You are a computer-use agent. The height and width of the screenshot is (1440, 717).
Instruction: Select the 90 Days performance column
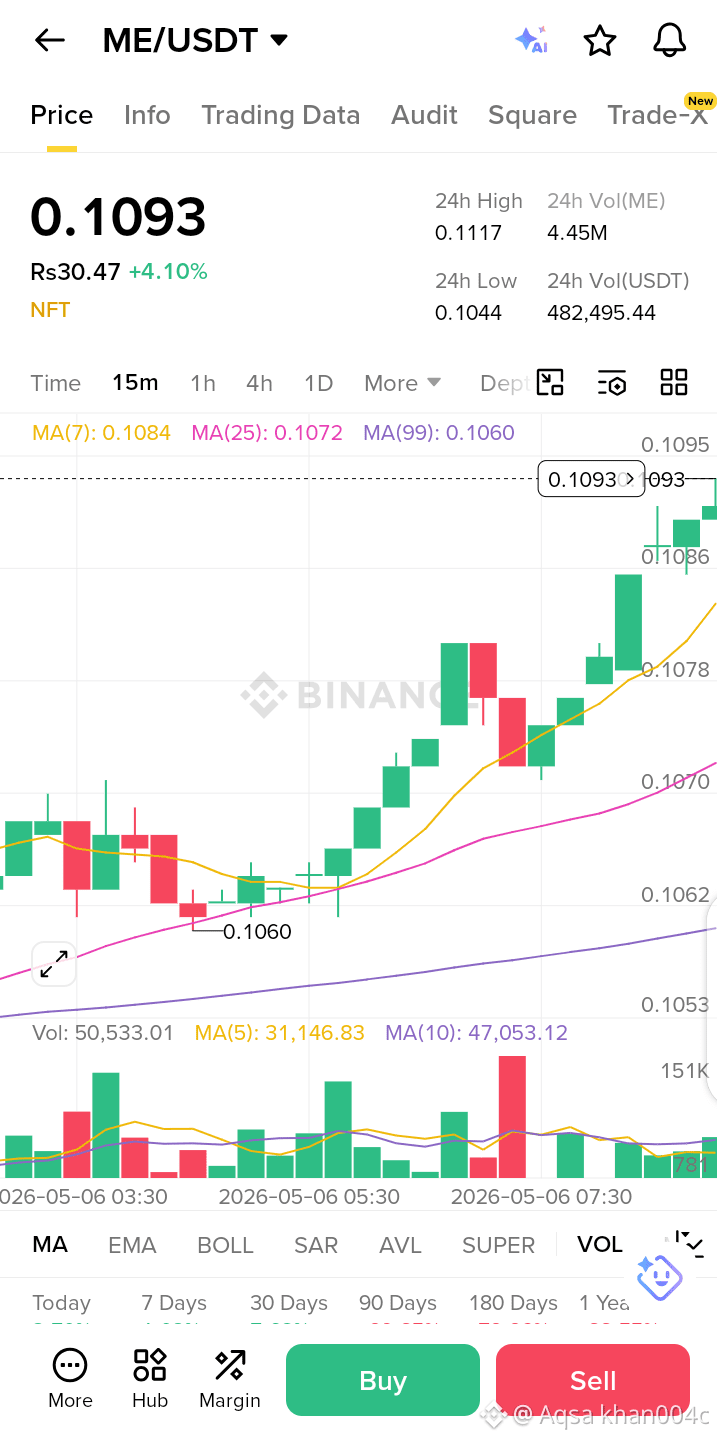click(x=398, y=1303)
